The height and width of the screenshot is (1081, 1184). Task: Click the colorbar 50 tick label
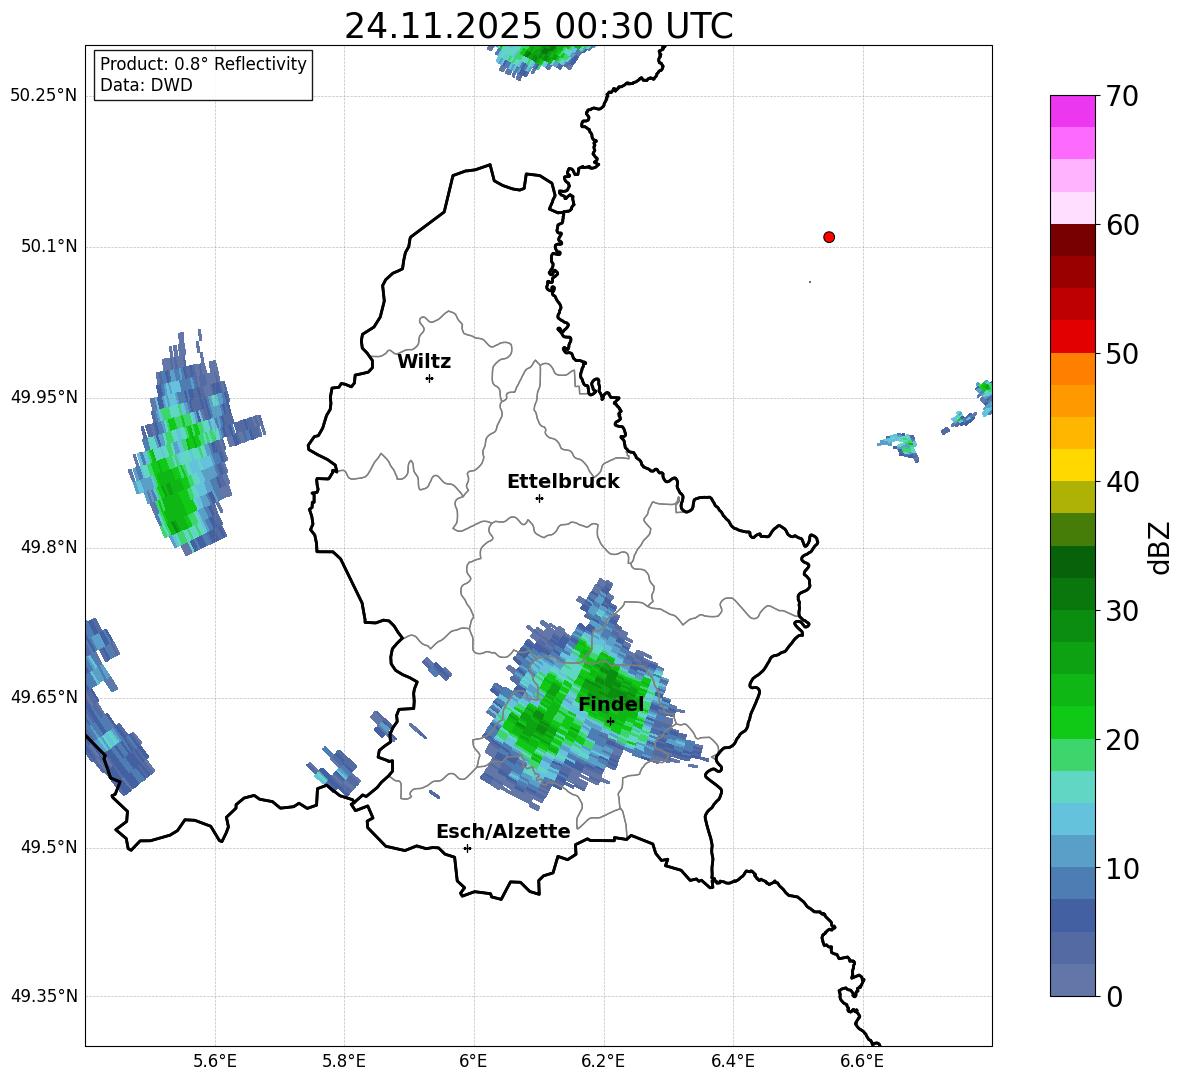coord(1122,353)
